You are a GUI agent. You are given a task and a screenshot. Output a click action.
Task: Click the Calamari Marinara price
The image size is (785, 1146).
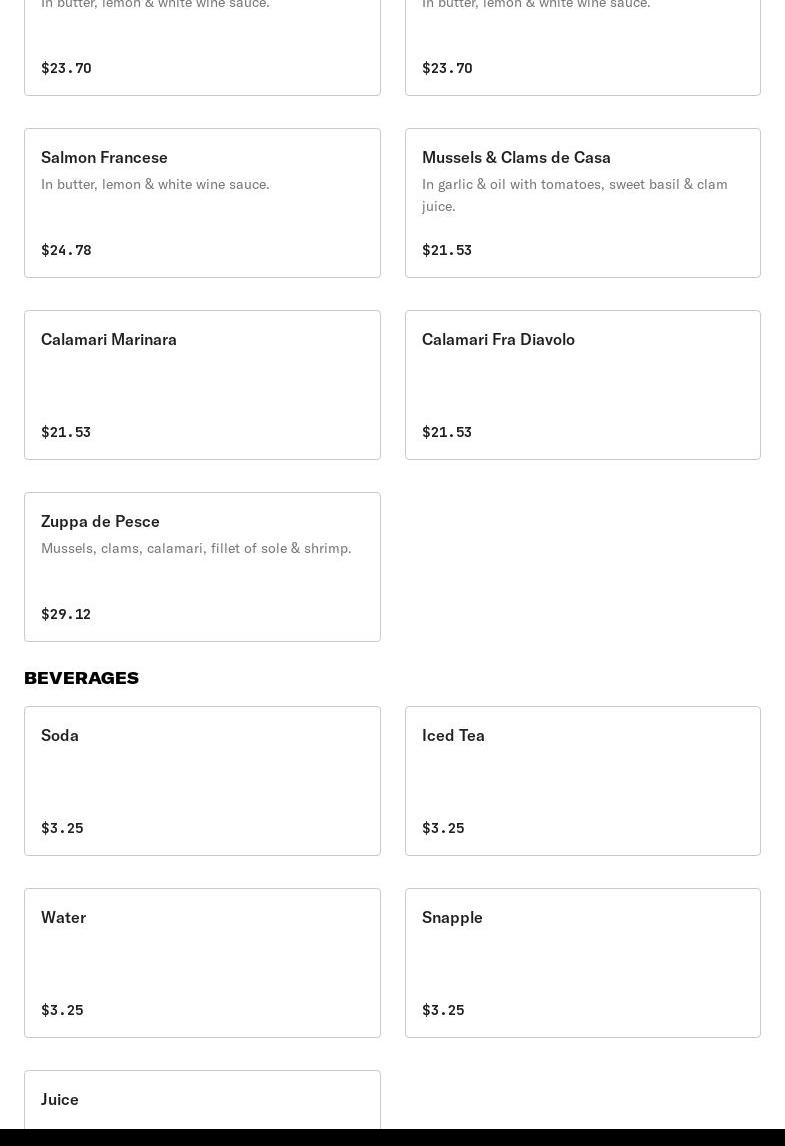(66, 432)
